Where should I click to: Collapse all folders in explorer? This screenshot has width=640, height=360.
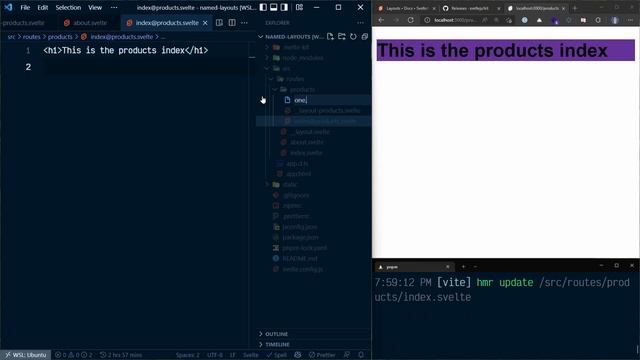[364, 37]
